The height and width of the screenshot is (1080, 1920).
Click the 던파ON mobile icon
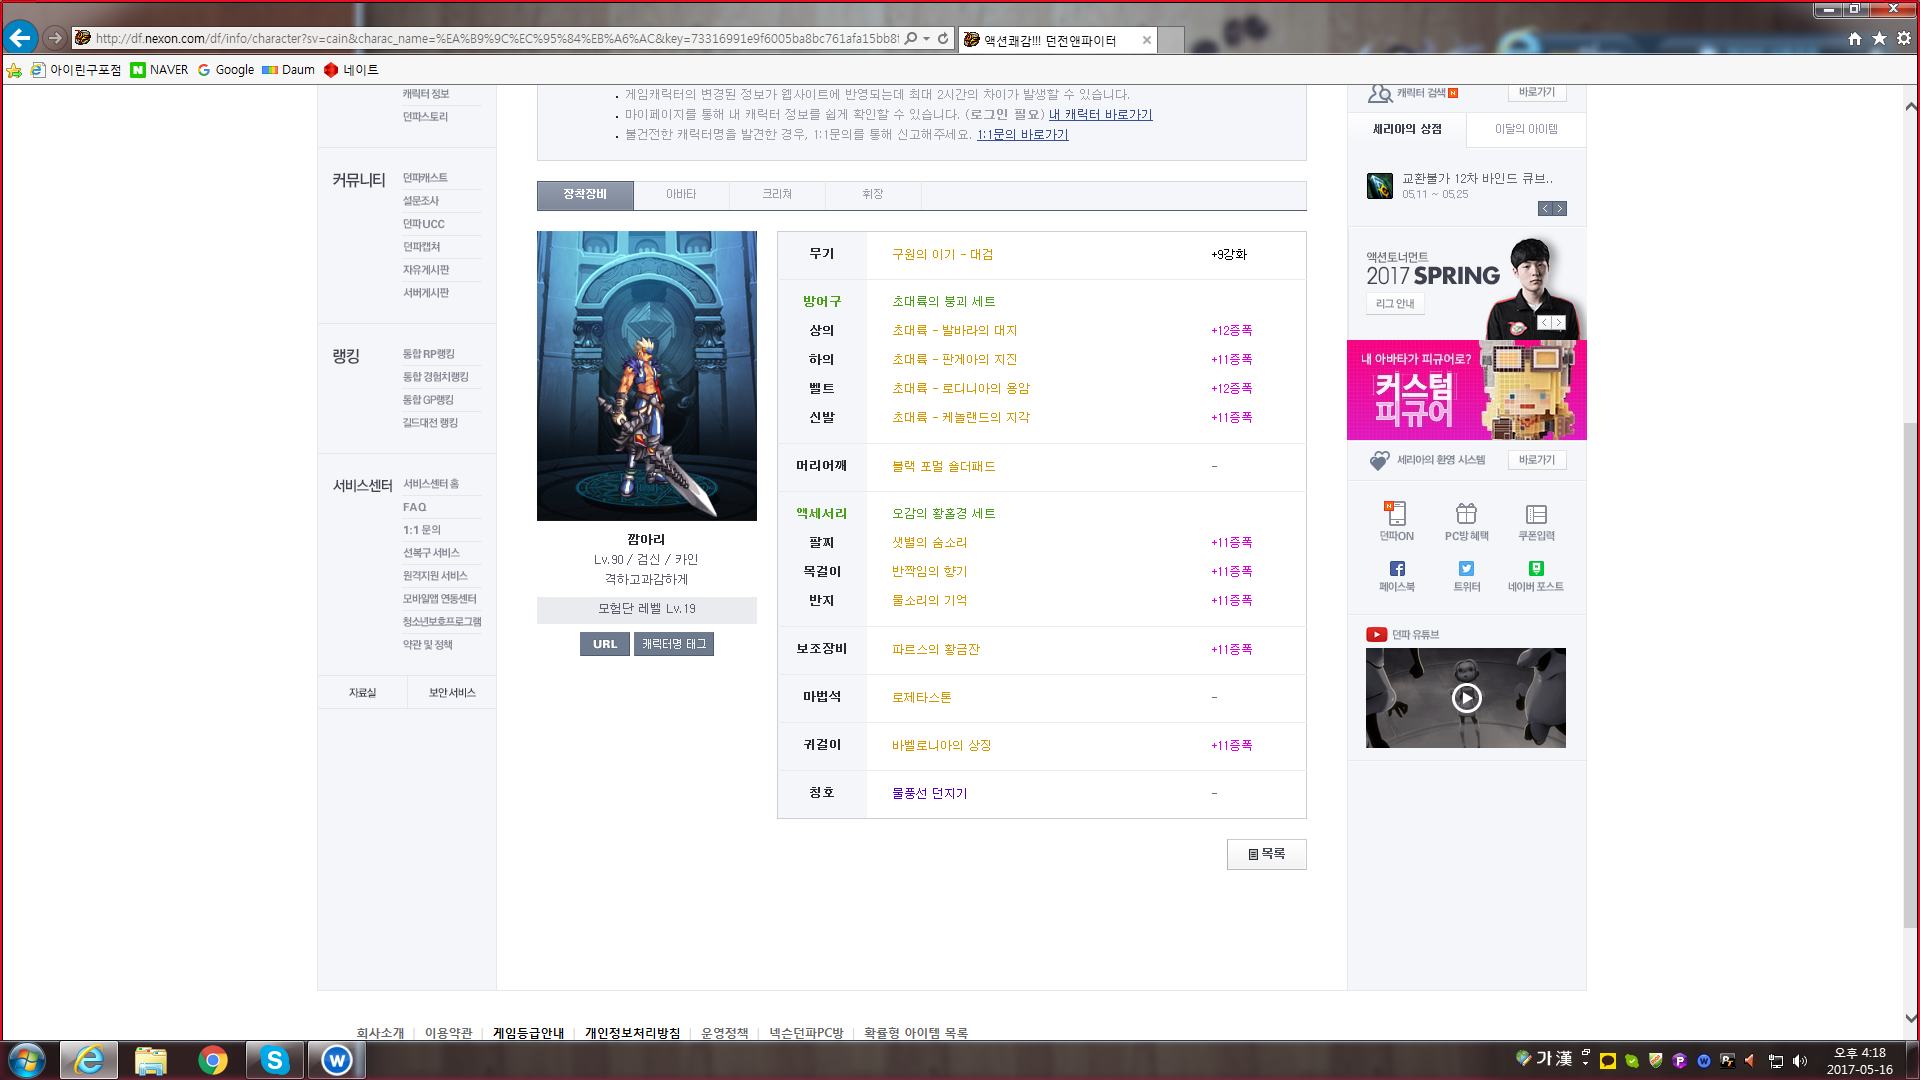[1396, 514]
